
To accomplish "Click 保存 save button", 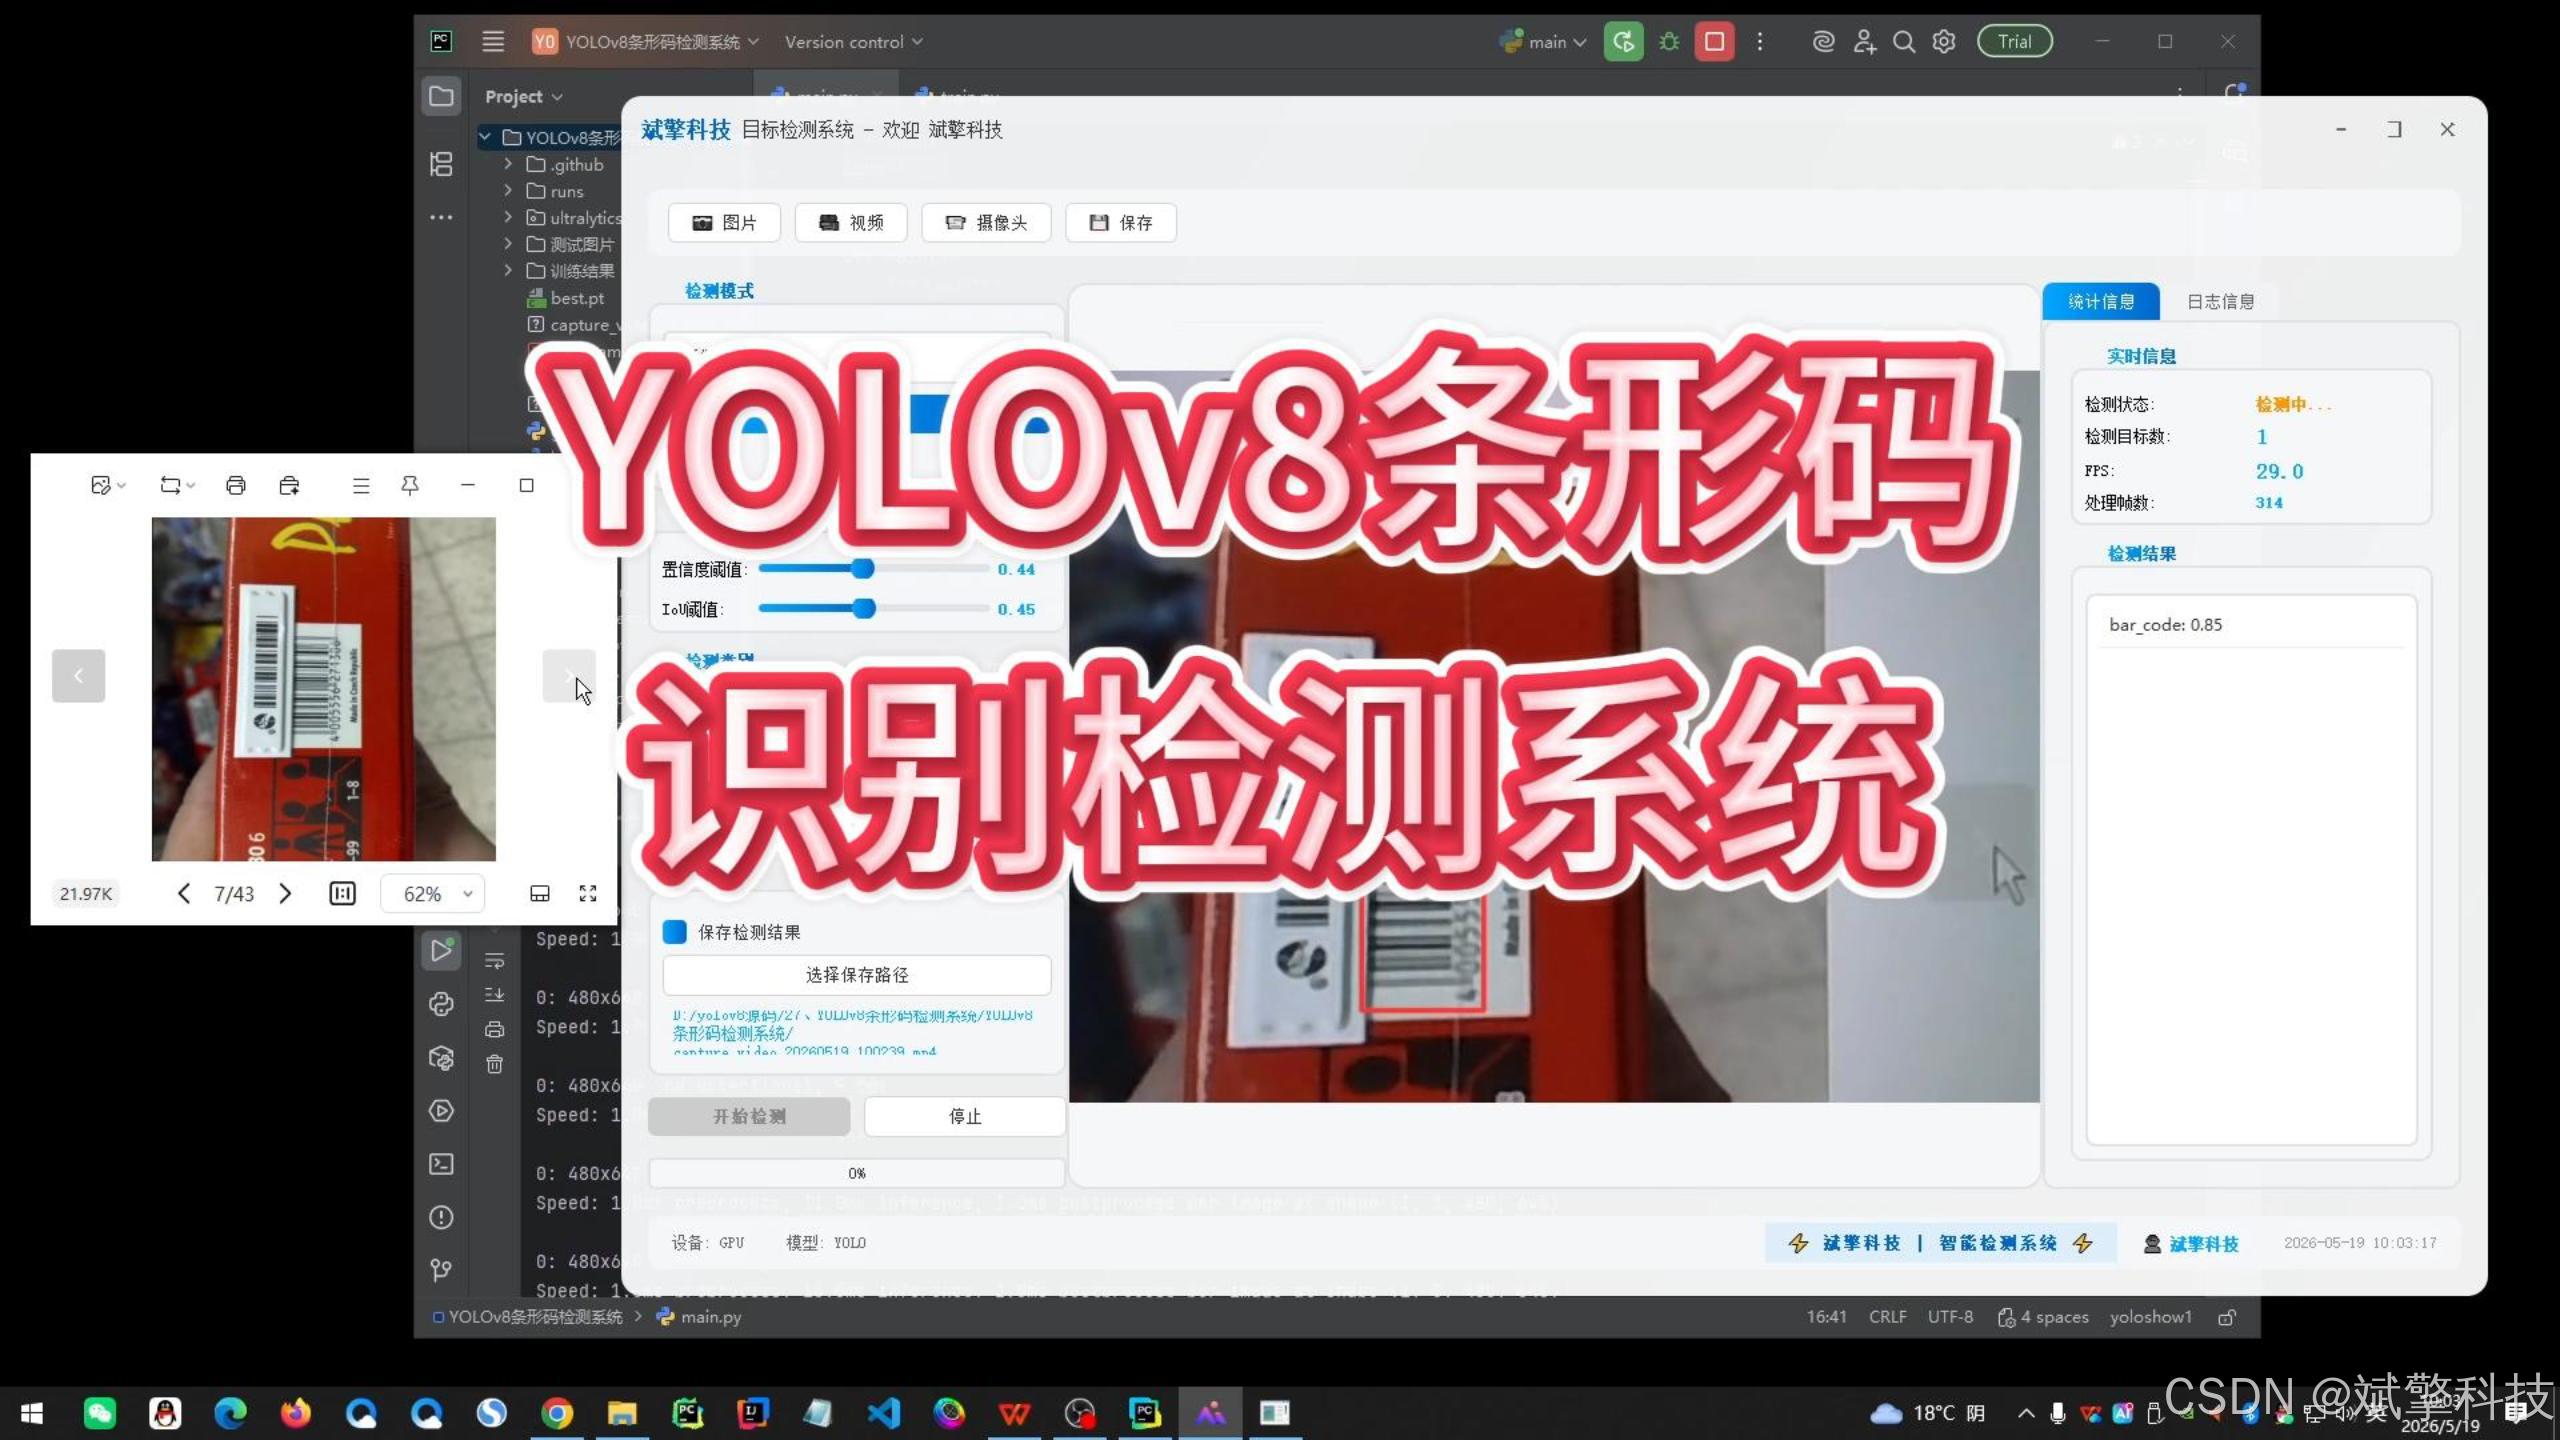I will tap(1121, 222).
